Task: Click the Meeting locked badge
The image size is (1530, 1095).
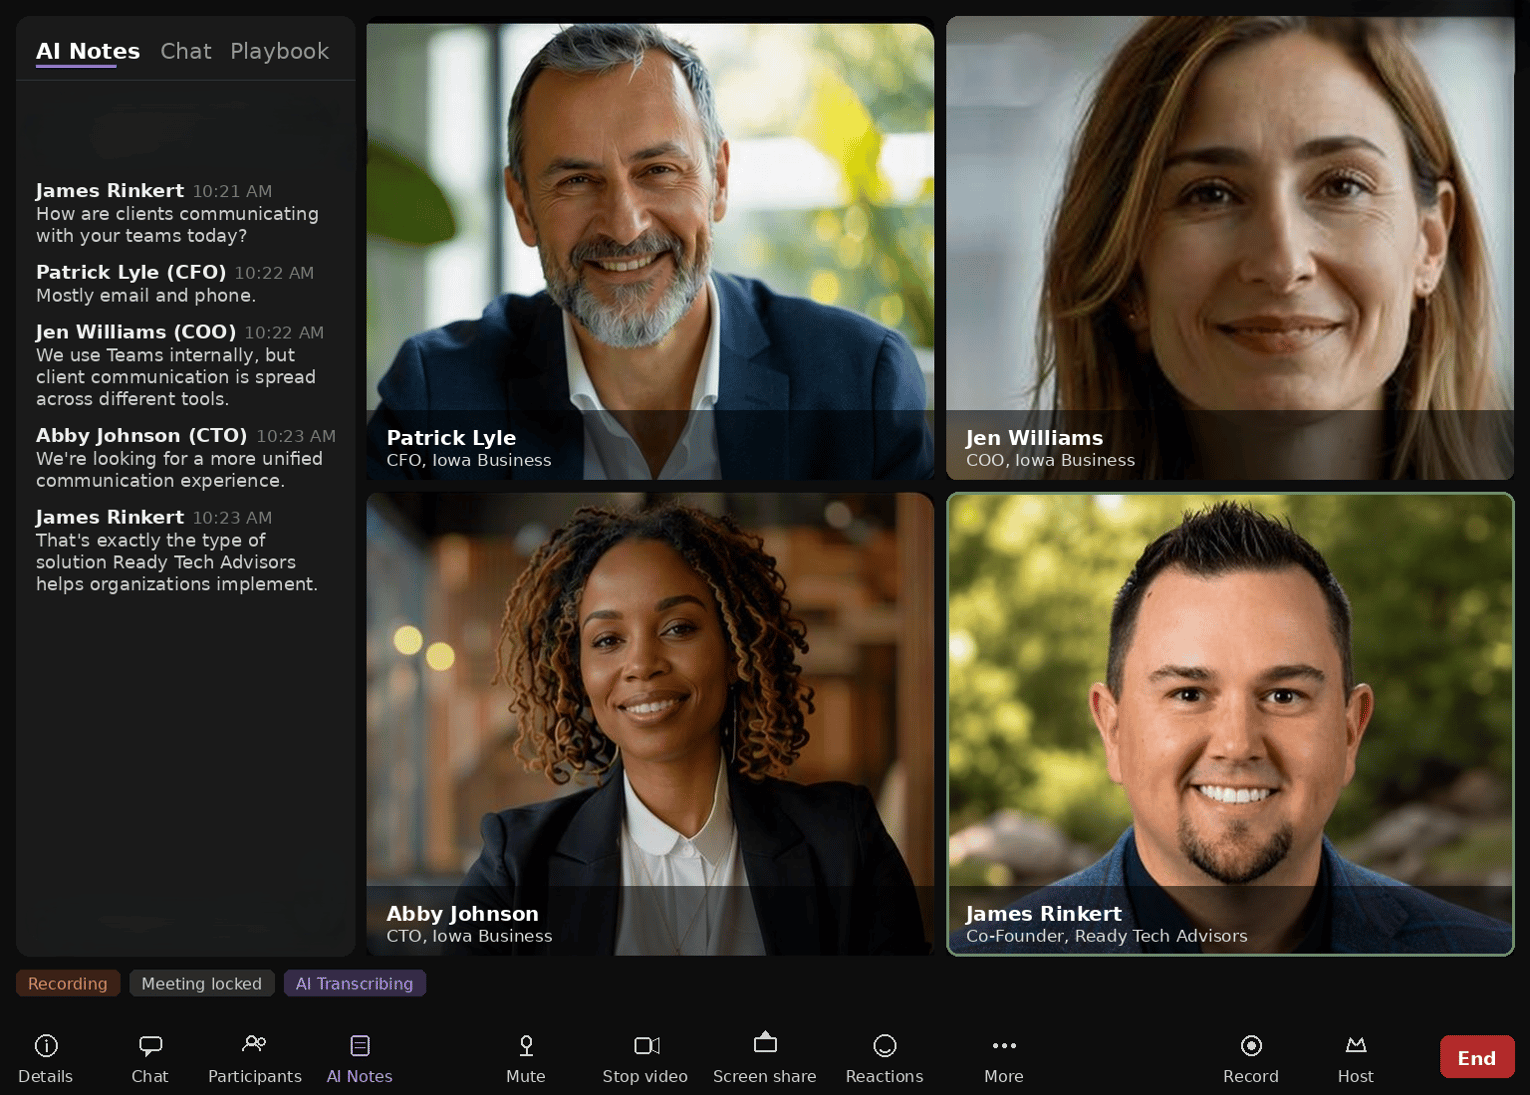Action: coord(202,984)
